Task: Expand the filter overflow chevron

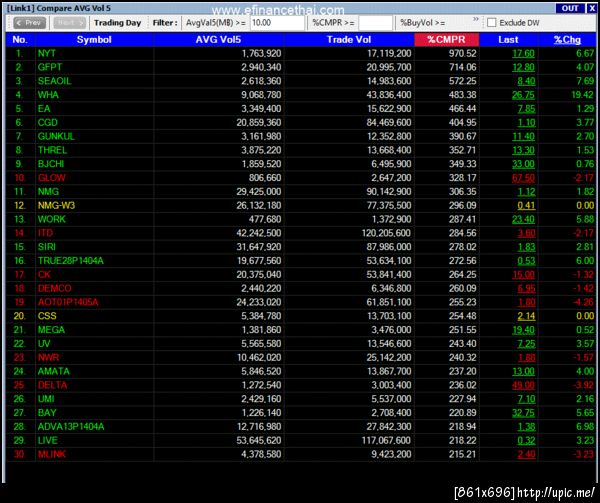Action: click(x=476, y=19)
